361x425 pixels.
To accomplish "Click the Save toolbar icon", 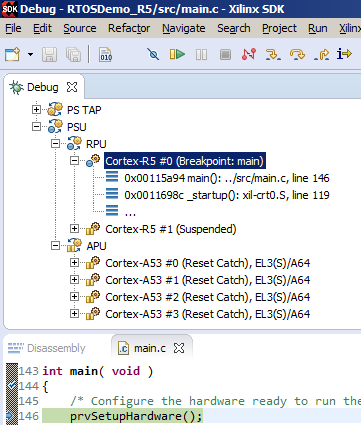I will (49, 54).
